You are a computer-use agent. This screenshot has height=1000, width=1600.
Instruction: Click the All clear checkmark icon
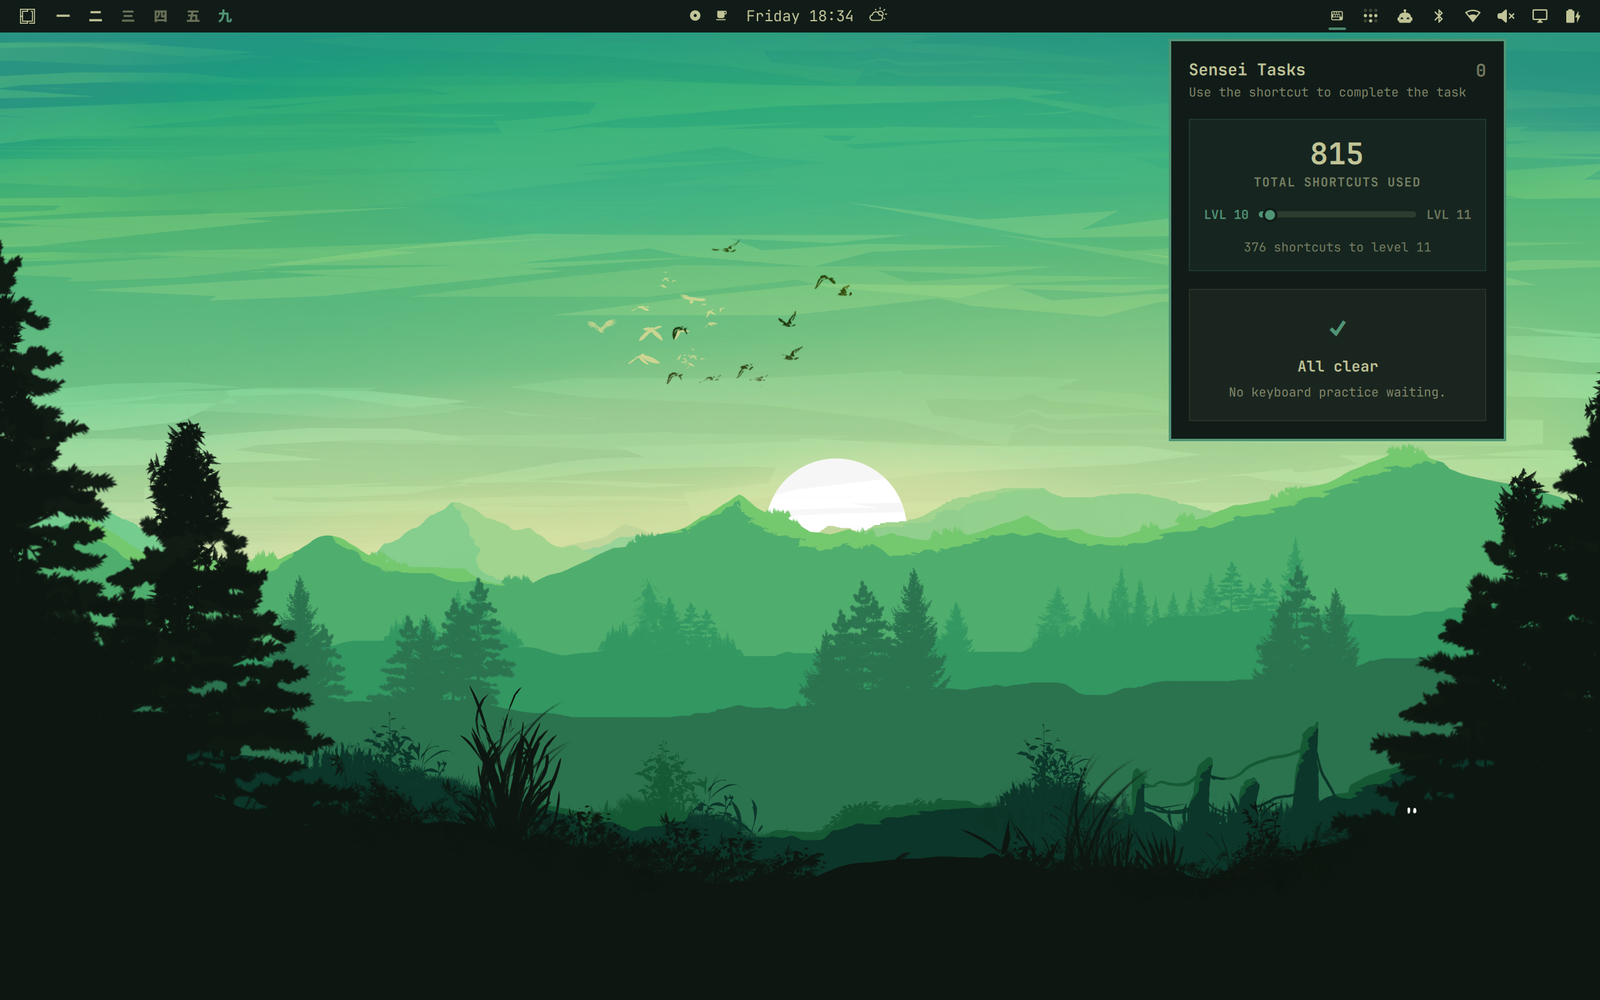[x=1337, y=328]
